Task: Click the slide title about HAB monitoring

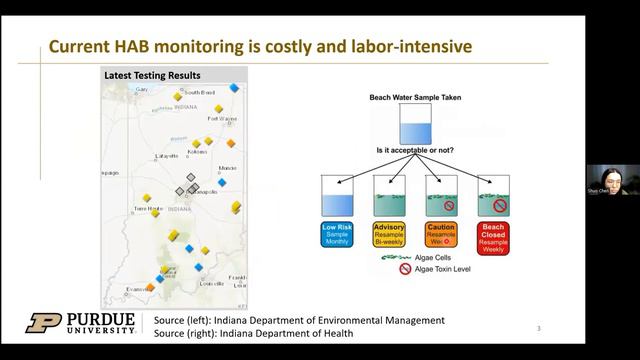Action: (x=260, y=46)
